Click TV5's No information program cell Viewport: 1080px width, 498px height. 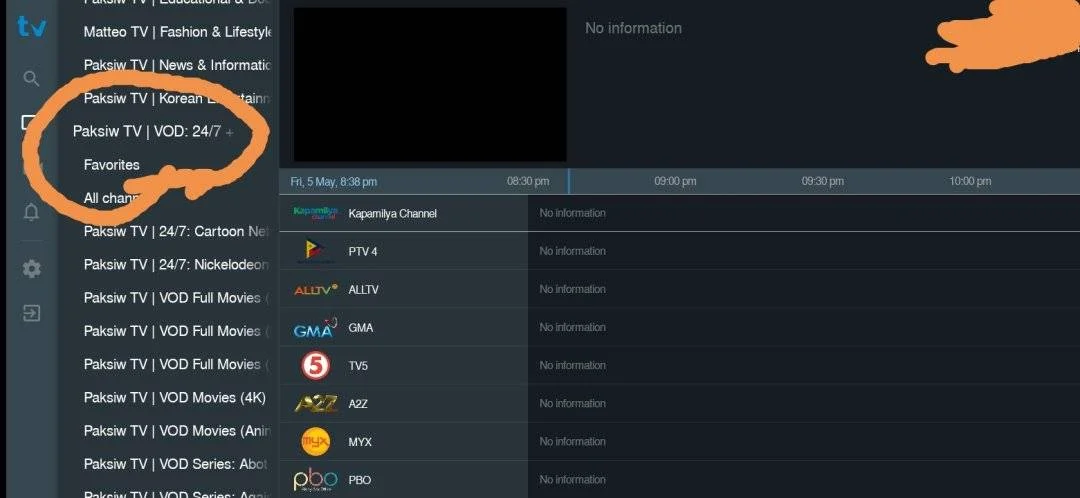click(804, 365)
